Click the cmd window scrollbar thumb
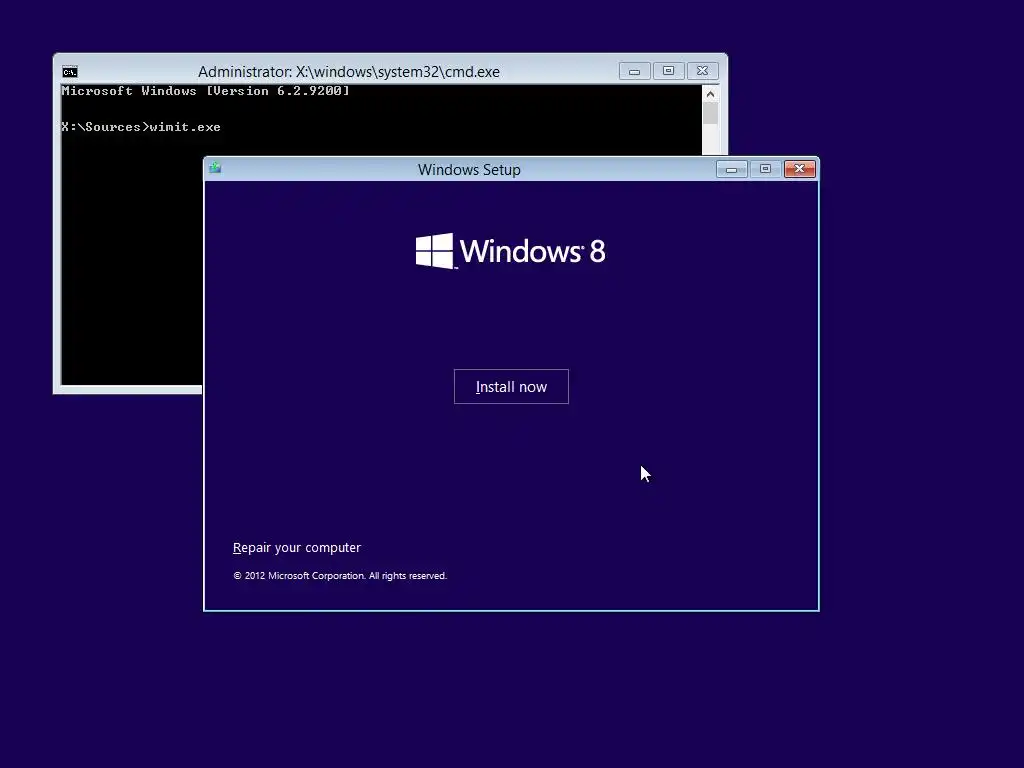Viewport: 1024px width, 768px height. click(711, 114)
